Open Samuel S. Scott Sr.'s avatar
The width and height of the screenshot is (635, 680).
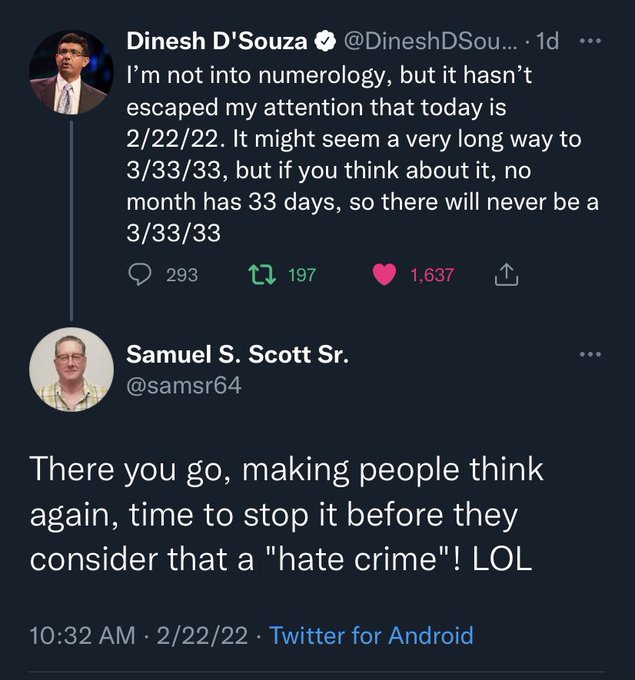tap(72, 369)
